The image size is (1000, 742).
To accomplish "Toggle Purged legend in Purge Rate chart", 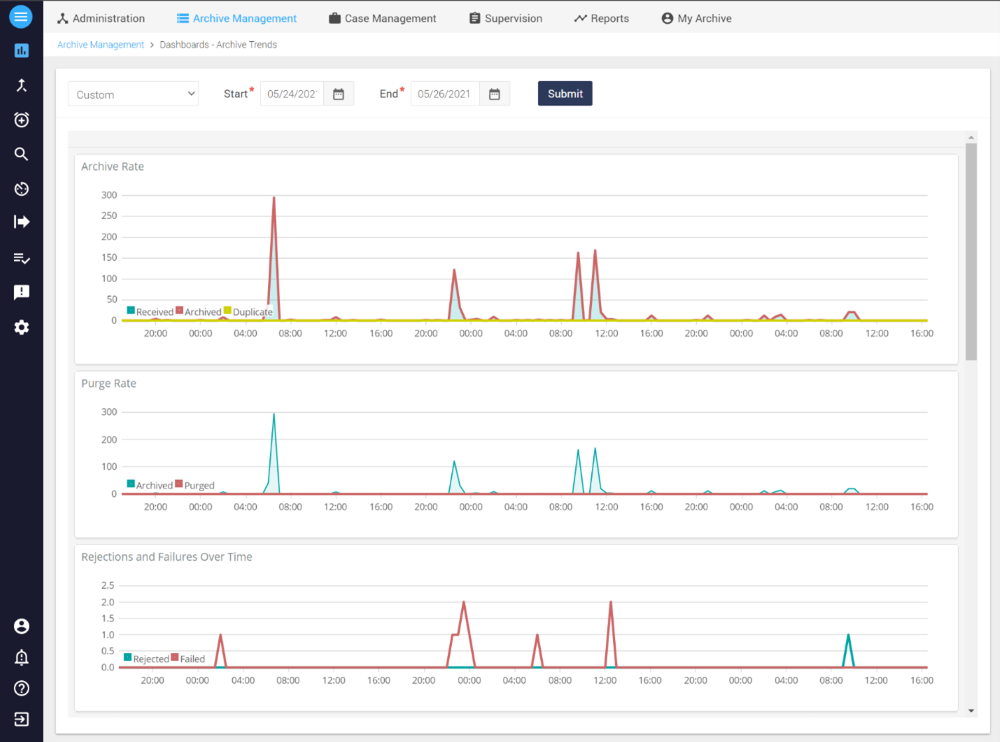I will 195,485.
